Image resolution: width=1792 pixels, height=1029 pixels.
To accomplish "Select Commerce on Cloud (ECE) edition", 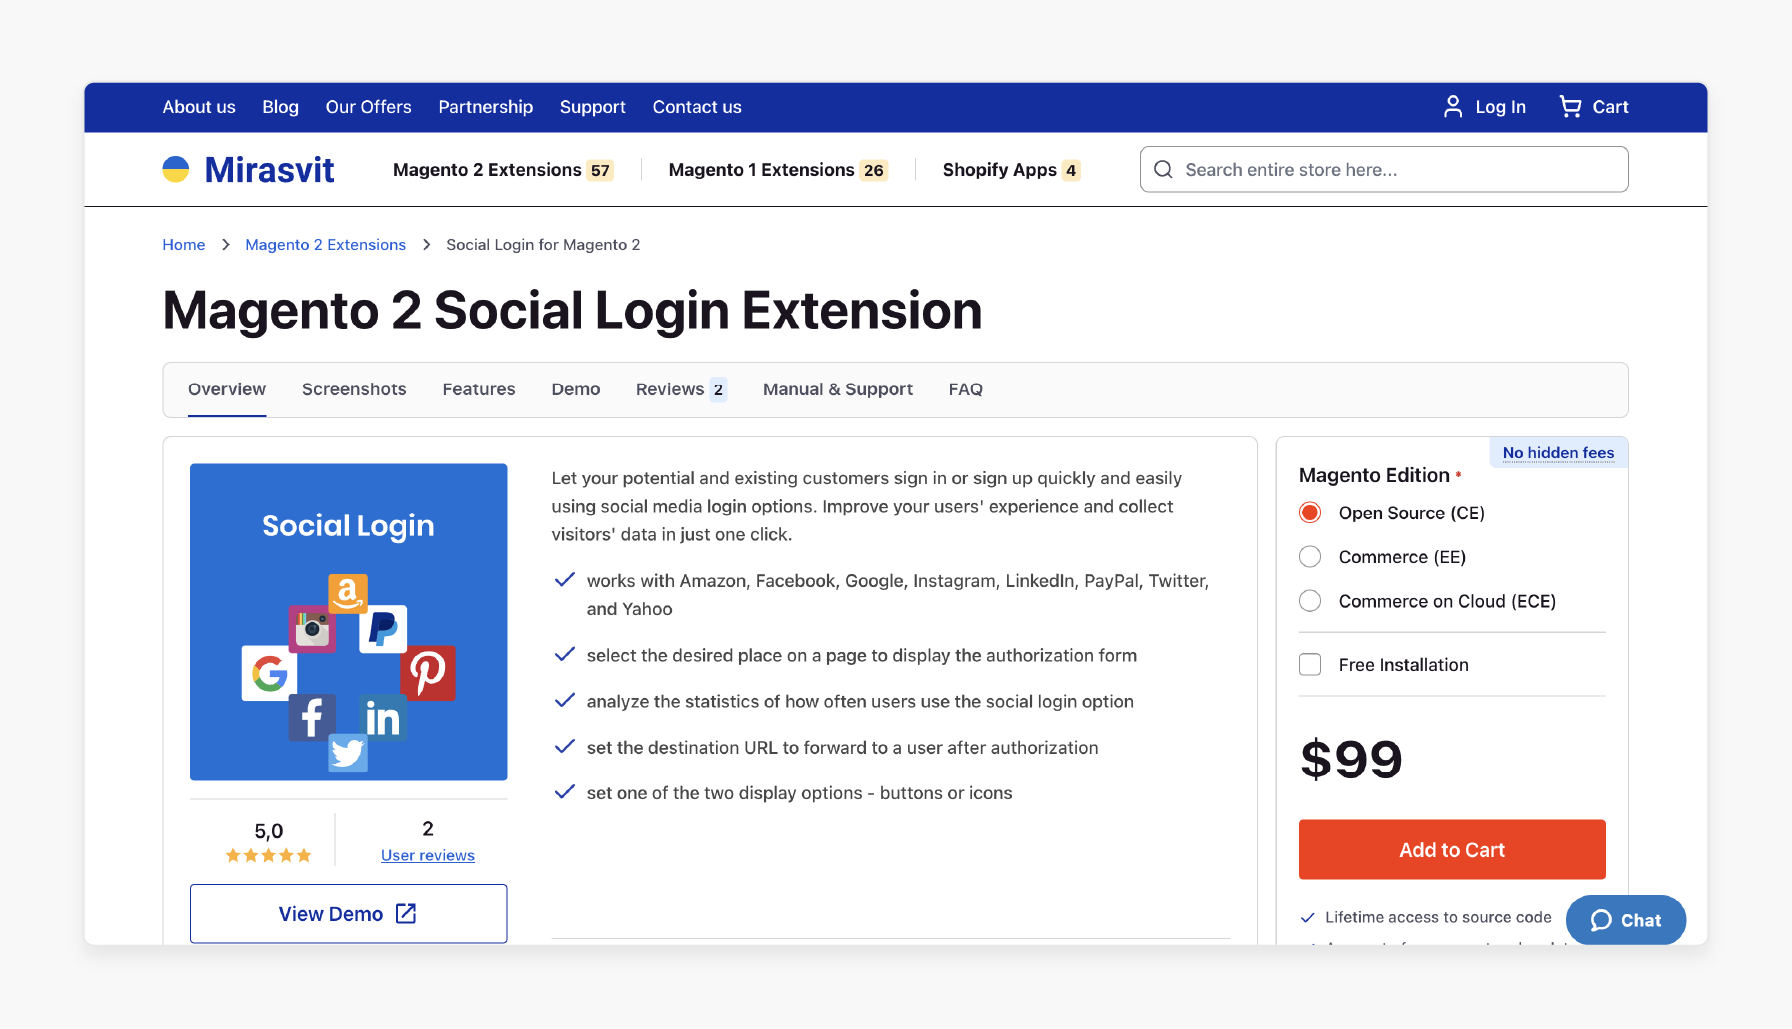I will 1310,601.
